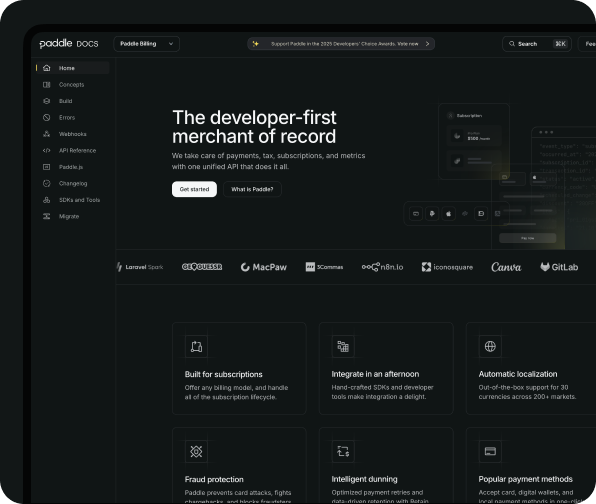The width and height of the screenshot is (596, 504).
Task: Click the GitLab logo
Action: pos(559,267)
